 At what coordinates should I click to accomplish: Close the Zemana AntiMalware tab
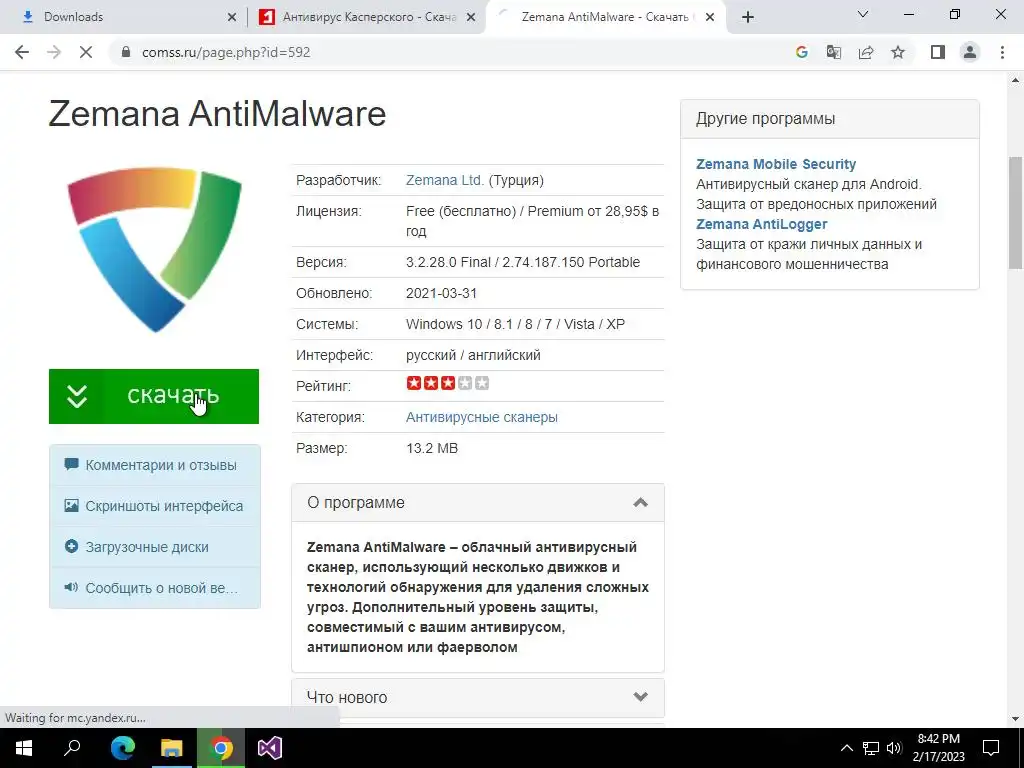coord(711,18)
